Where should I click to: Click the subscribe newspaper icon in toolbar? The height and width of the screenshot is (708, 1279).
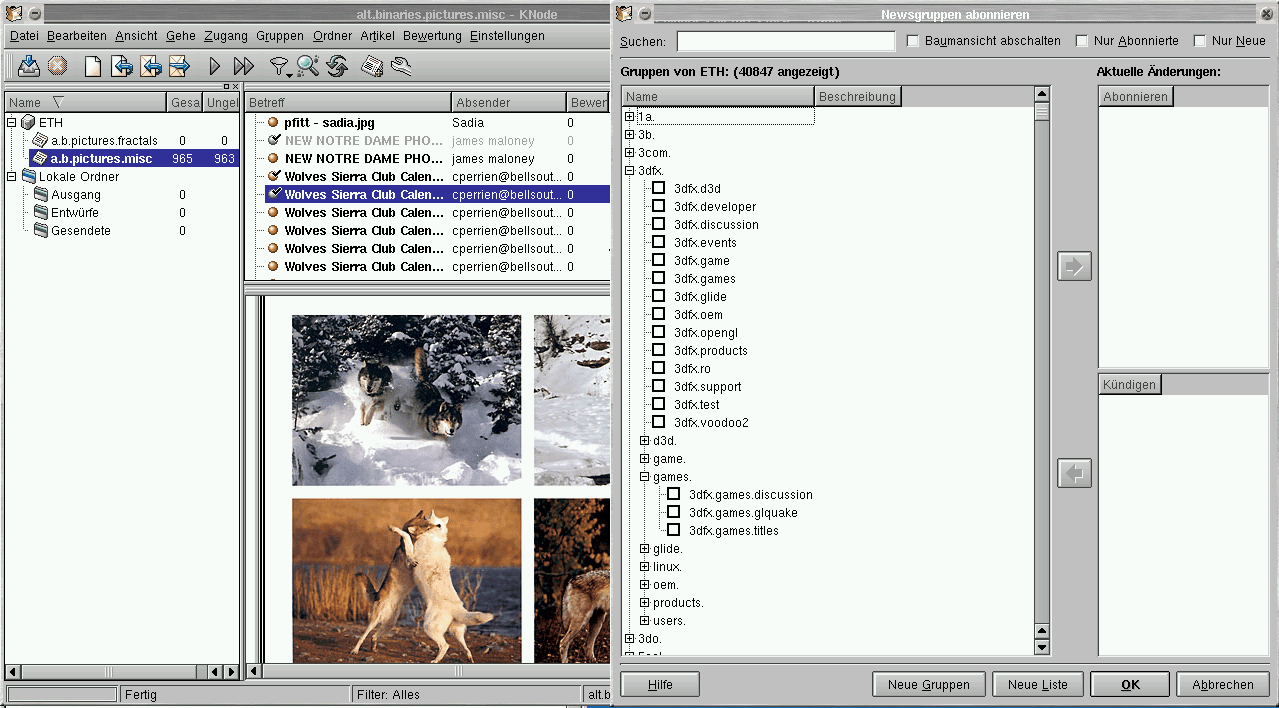[372, 67]
